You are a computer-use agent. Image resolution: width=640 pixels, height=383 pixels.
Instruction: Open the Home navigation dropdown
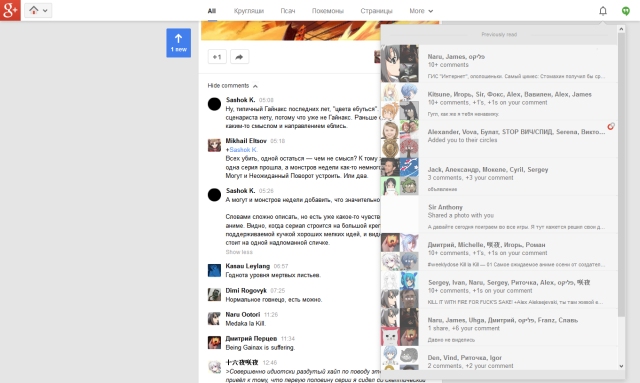38,11
